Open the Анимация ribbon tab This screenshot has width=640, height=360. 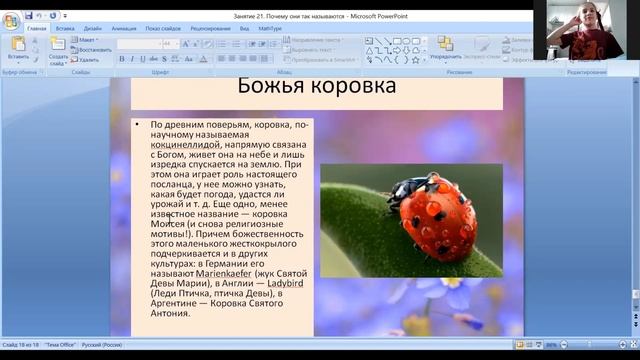point(124,29)
